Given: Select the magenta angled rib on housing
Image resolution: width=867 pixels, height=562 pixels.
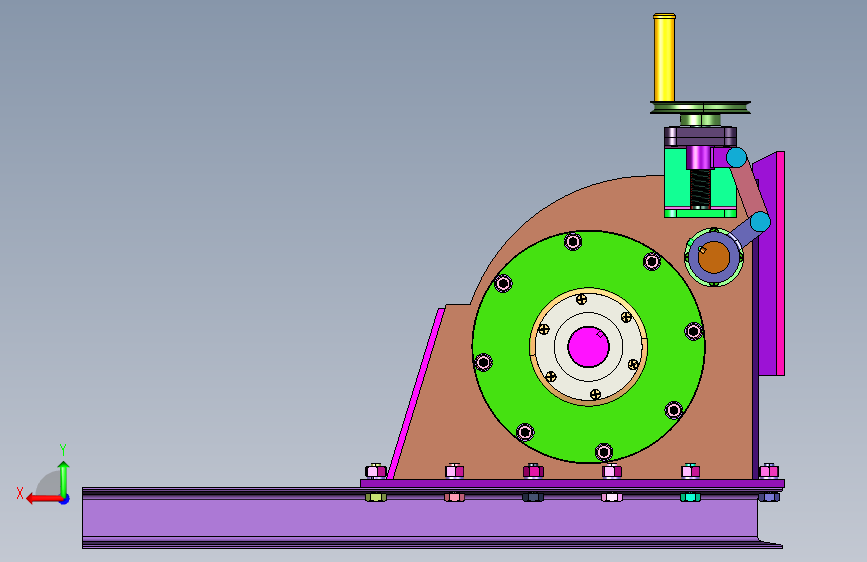Looking at the screenshot, I should coord(416,393).
